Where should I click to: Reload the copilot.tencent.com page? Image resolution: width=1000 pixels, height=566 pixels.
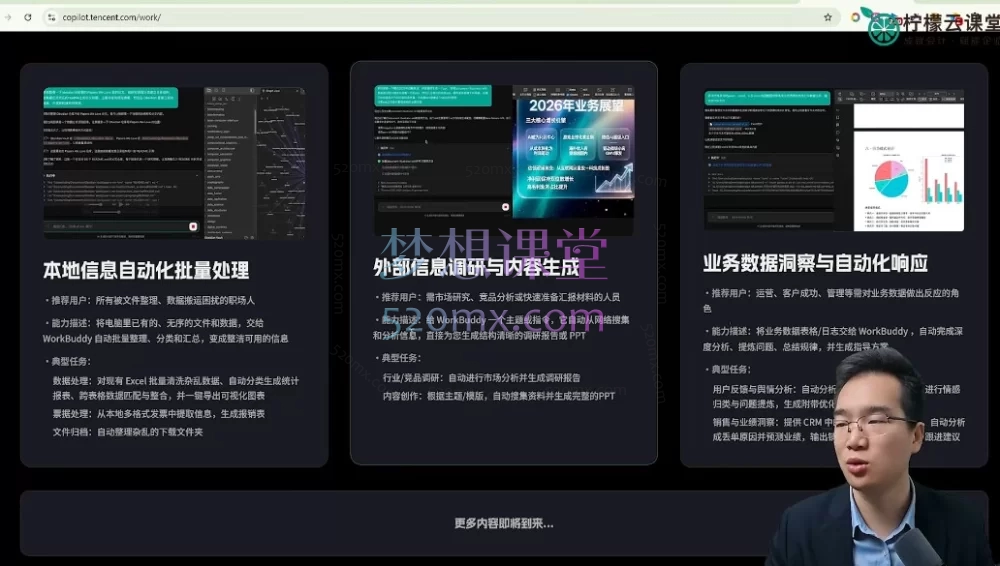(x=27, y=17)
